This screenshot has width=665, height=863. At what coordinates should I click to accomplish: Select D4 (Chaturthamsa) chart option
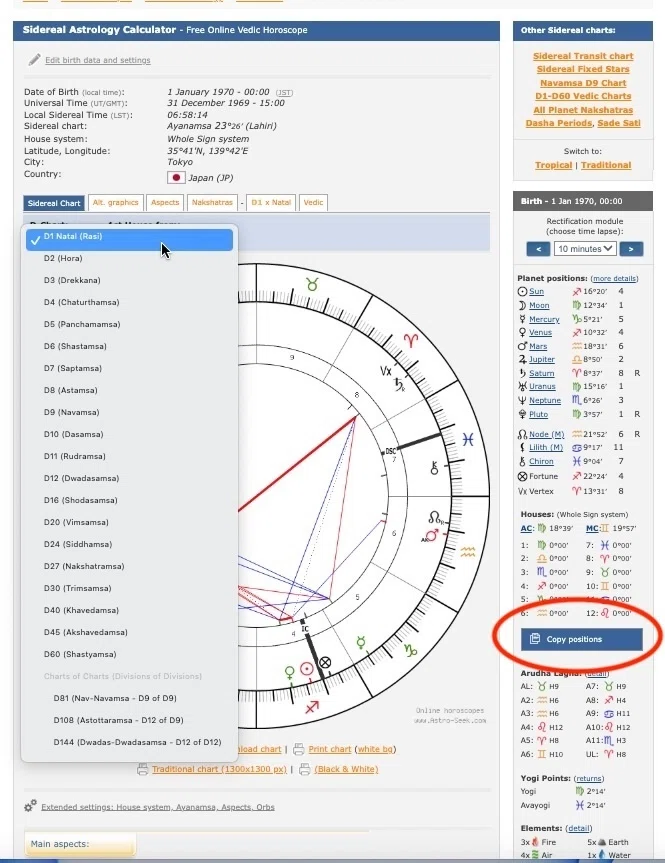(x=129, y=302)
